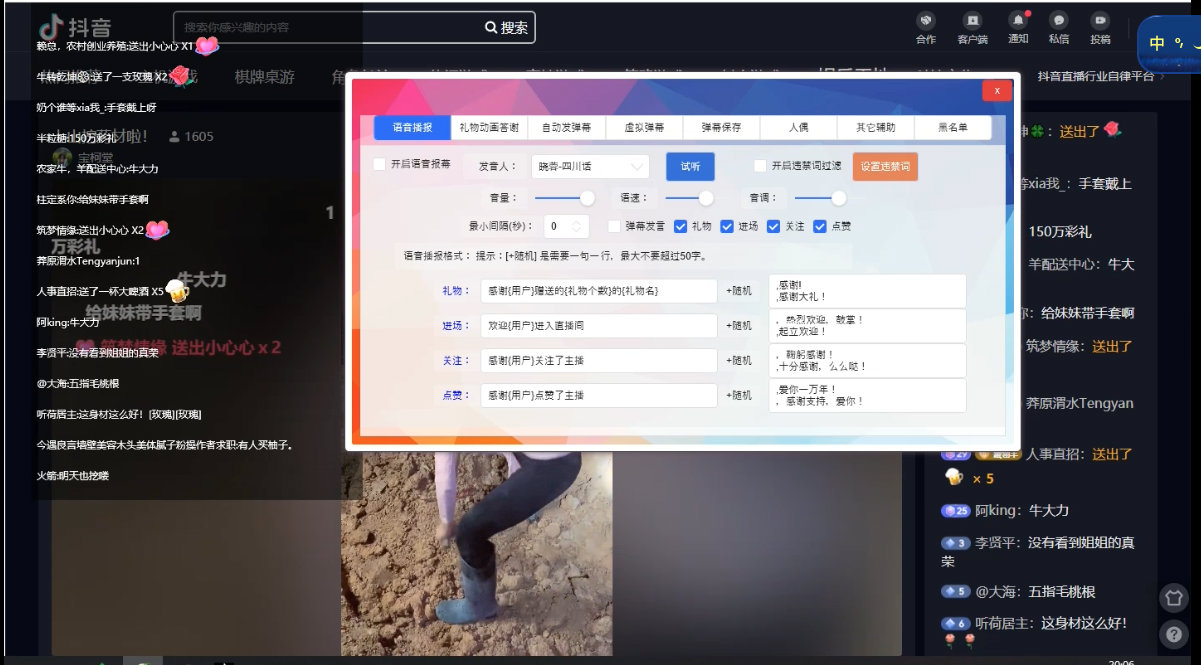
Task: Click the 最小间隔 stepper field
Action: coord(567,226)
